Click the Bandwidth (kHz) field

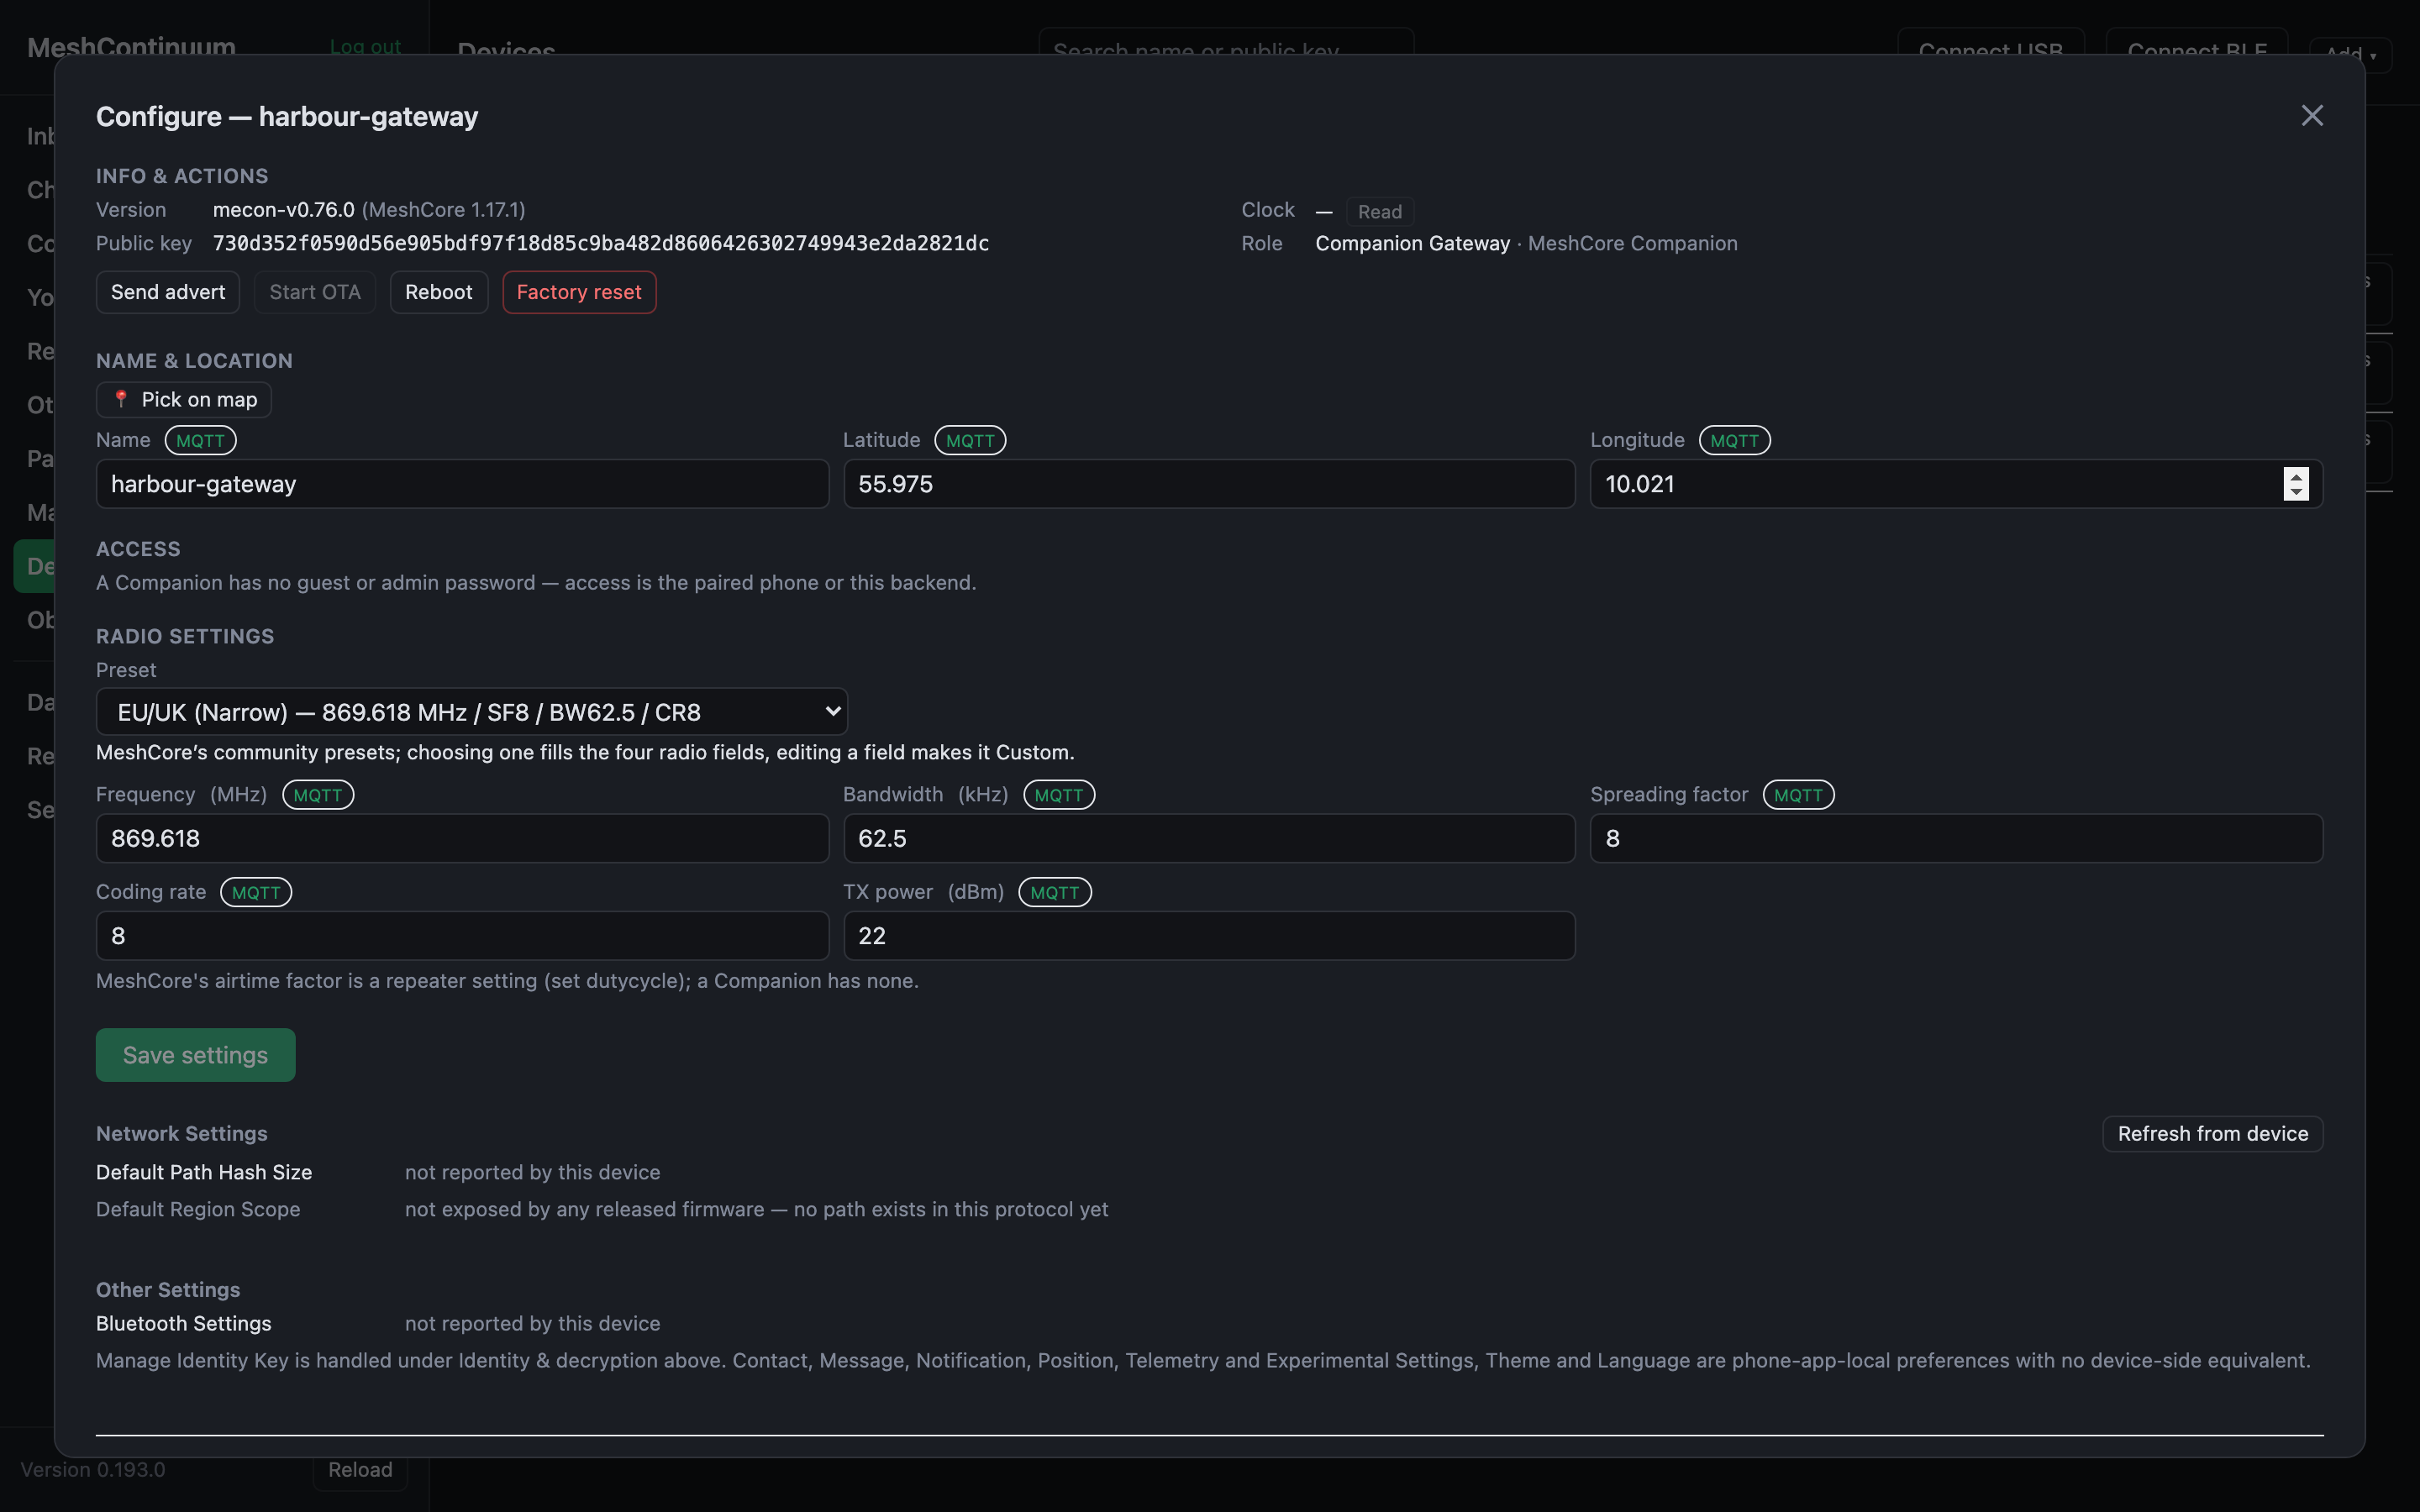pos(1209,838)
